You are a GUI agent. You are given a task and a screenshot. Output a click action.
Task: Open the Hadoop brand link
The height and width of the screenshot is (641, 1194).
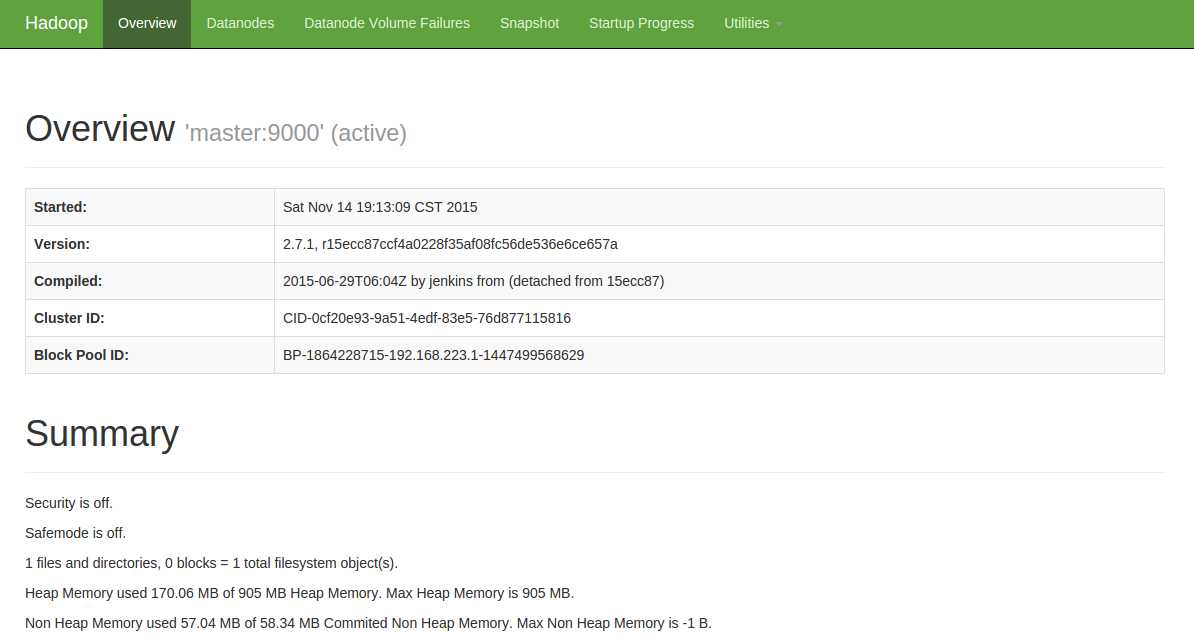pos(56,23)
